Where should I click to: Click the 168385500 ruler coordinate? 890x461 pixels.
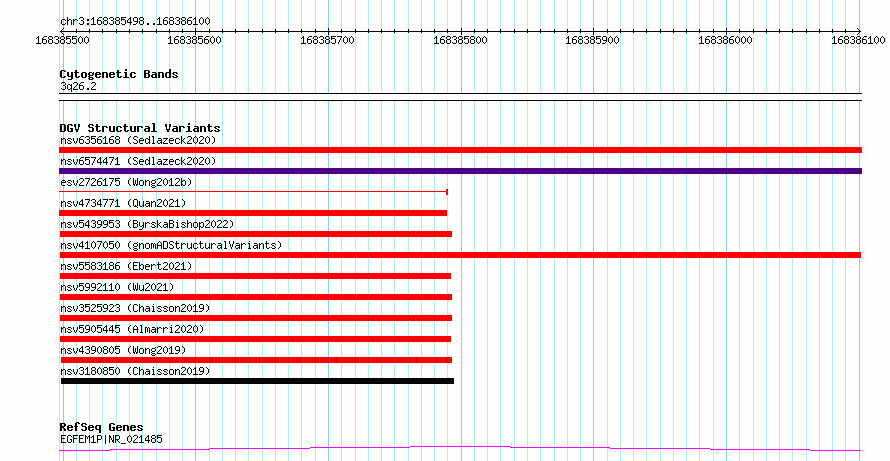pyautogui.click(x=62, y=40)
